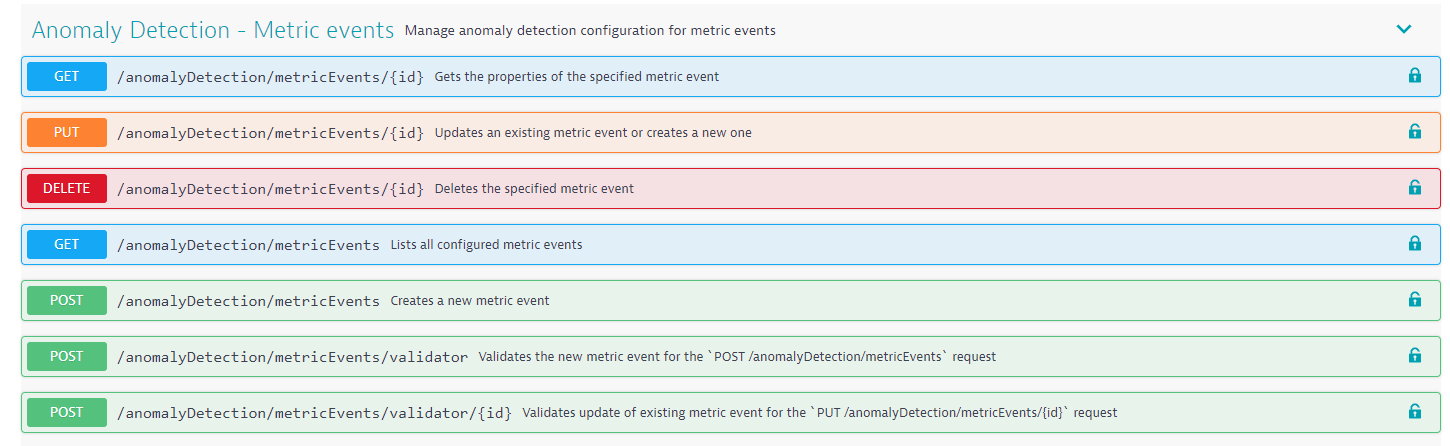This screenshot has height=446, width=1450.
Task: Click POST badge for validator/{id} endpoint
Action: pos(67,412)
